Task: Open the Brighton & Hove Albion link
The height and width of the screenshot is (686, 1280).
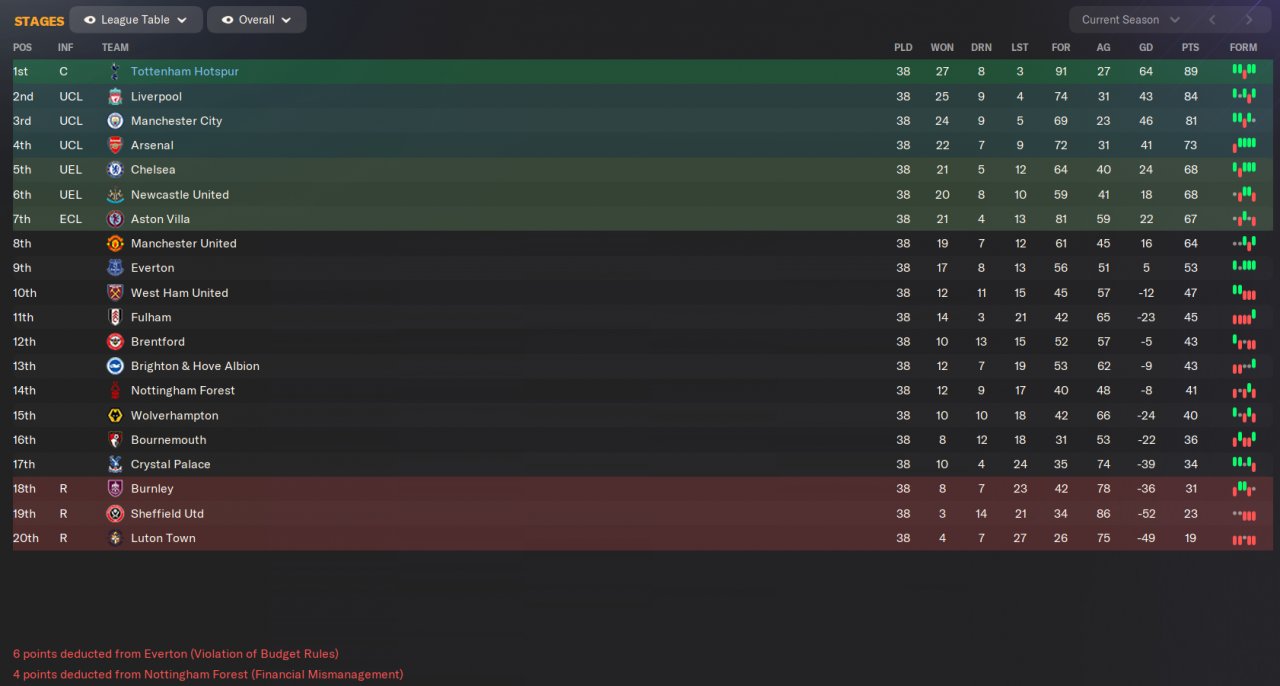Action: 195,366
